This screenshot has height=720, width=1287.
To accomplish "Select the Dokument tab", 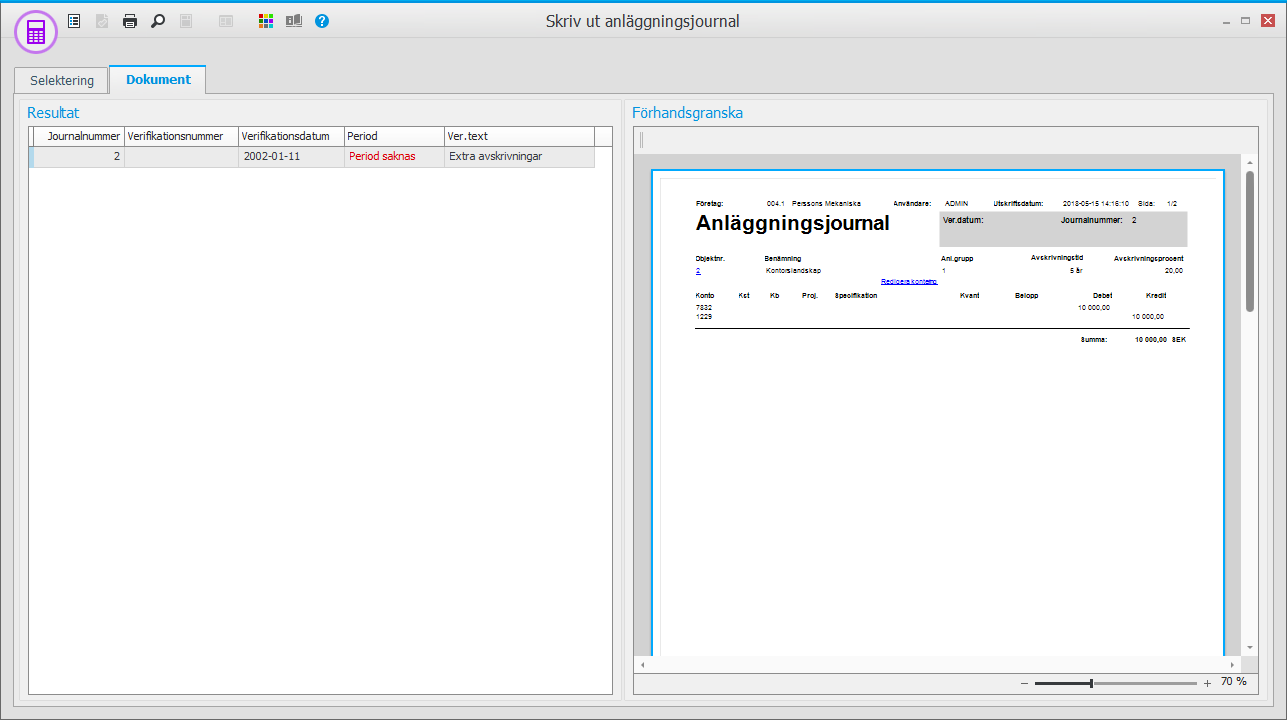I will pos(158,80).
